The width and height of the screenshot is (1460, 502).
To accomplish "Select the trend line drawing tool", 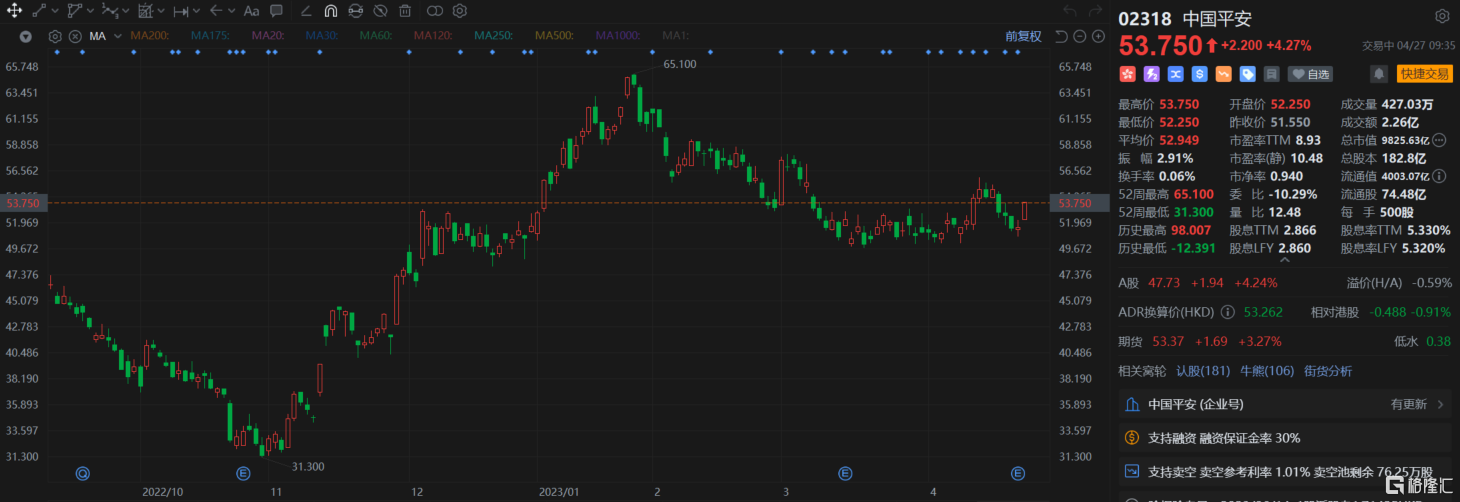I will [39, 11].
